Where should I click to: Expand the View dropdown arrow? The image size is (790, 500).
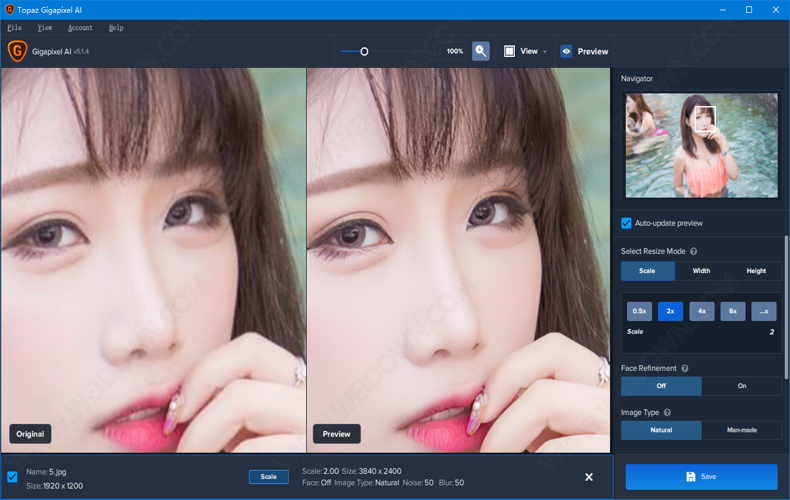pyautogui.click(x=545, y=51)
